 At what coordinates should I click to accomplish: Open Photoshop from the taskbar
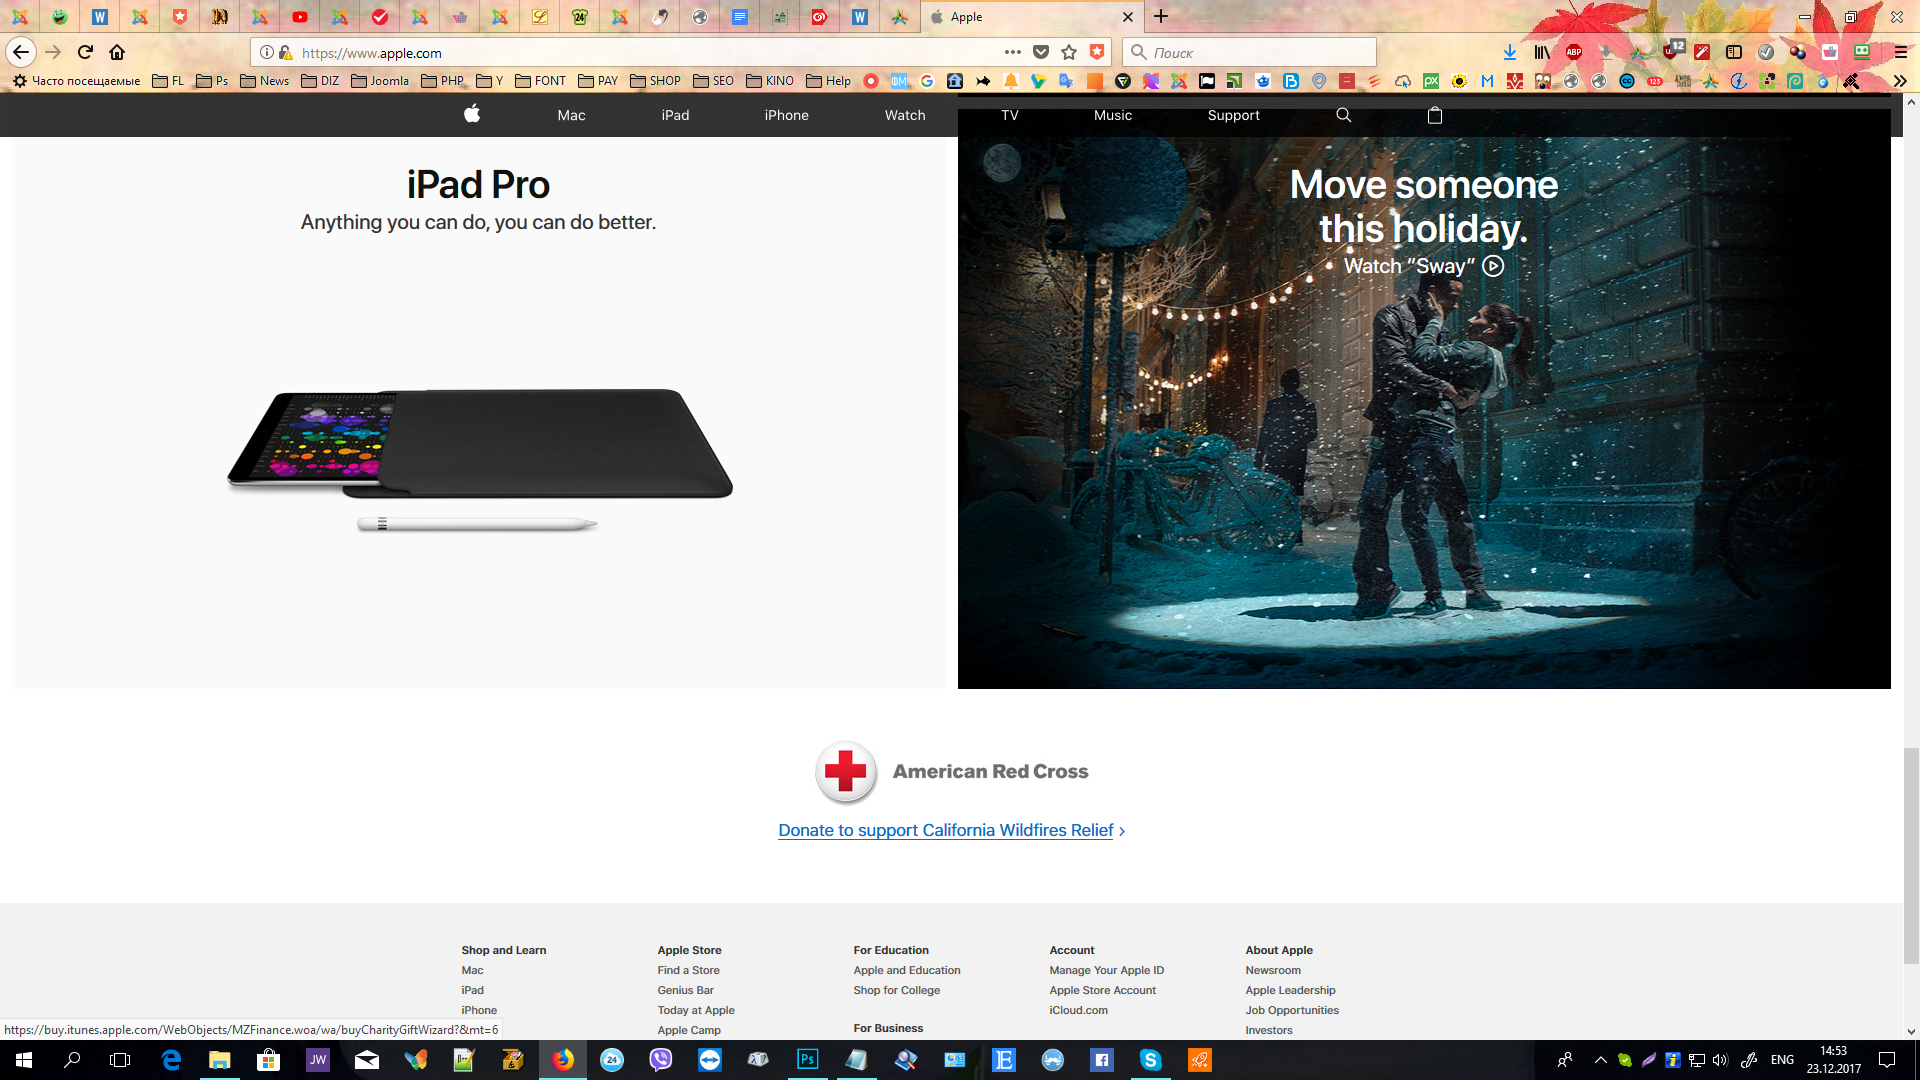[807, 1060]
